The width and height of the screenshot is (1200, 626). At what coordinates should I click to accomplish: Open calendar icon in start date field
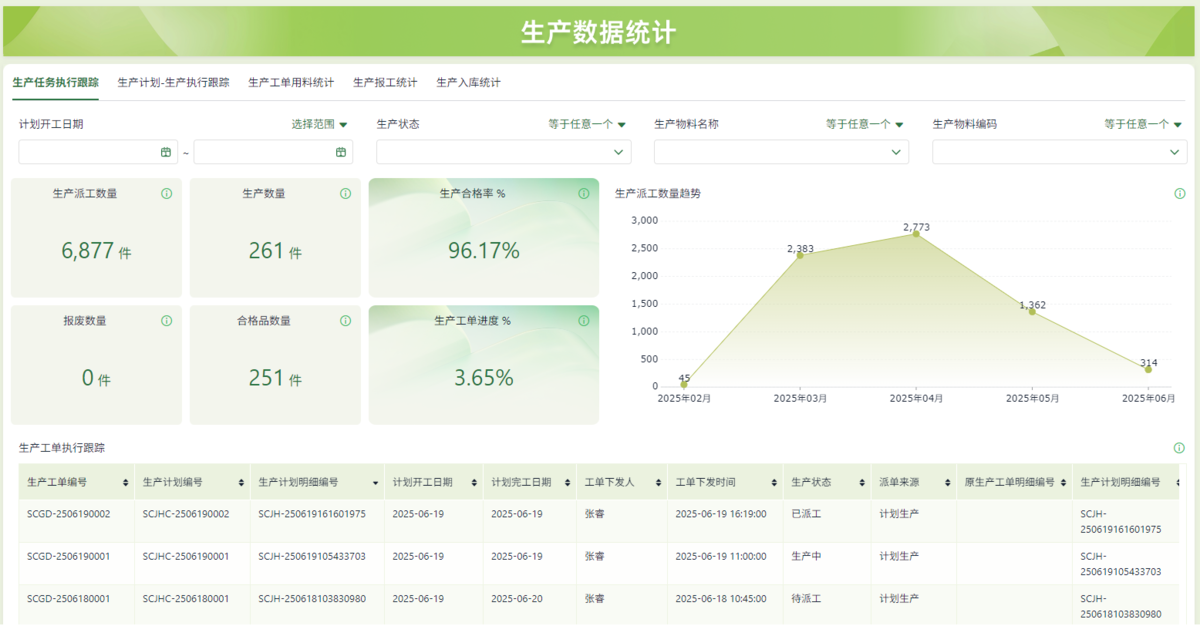(x=166, y=152)
